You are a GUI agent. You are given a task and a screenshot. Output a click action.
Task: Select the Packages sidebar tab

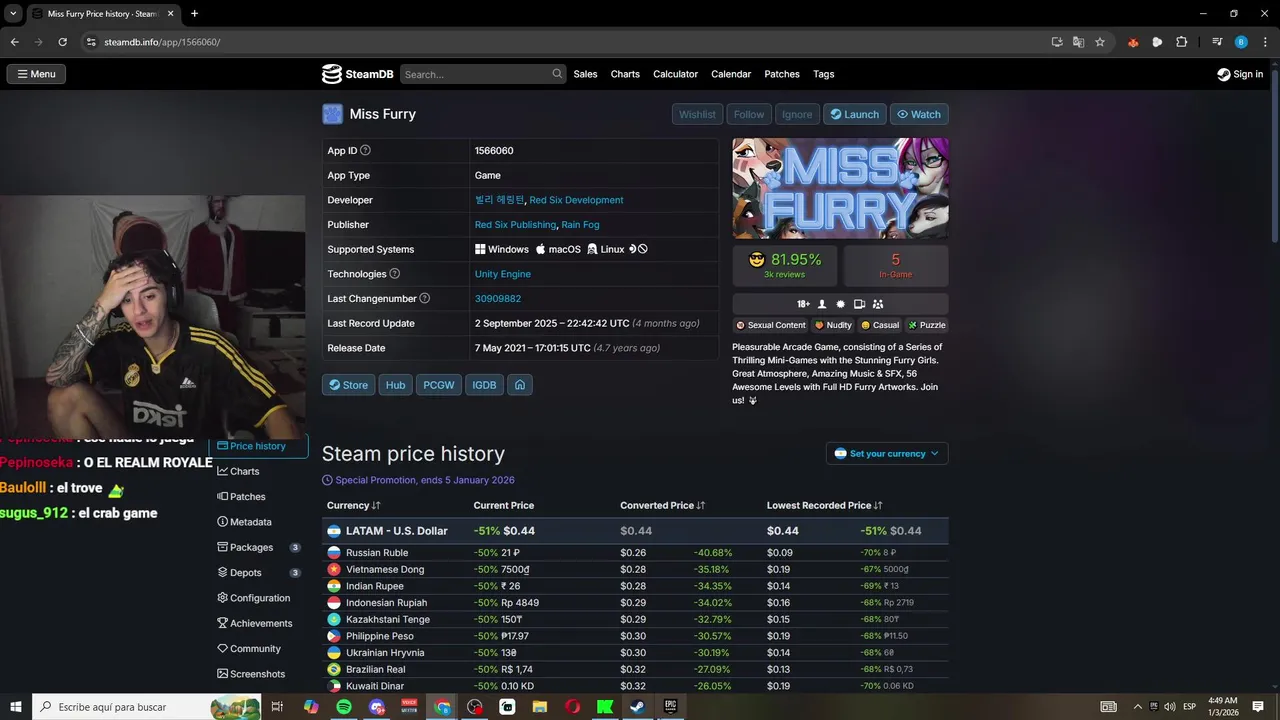258,547
